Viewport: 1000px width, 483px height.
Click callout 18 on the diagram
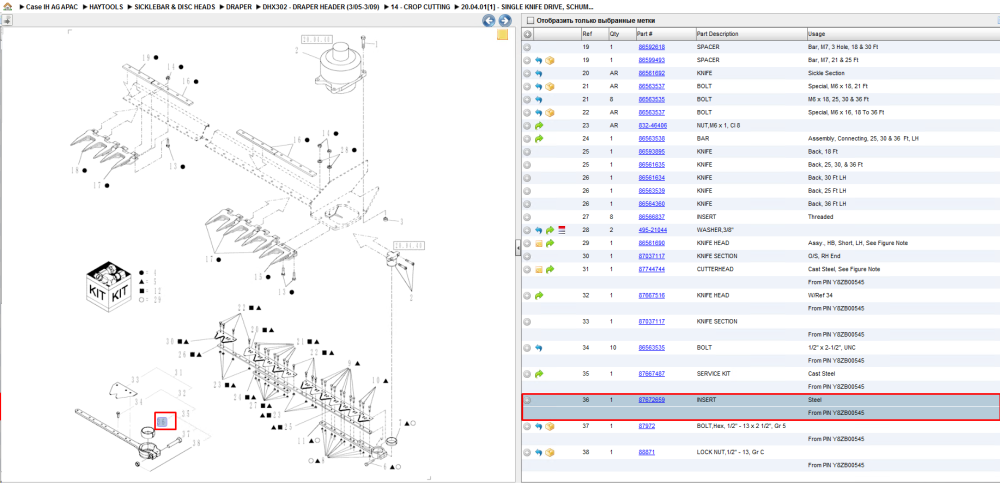click(x=76, y=170)
